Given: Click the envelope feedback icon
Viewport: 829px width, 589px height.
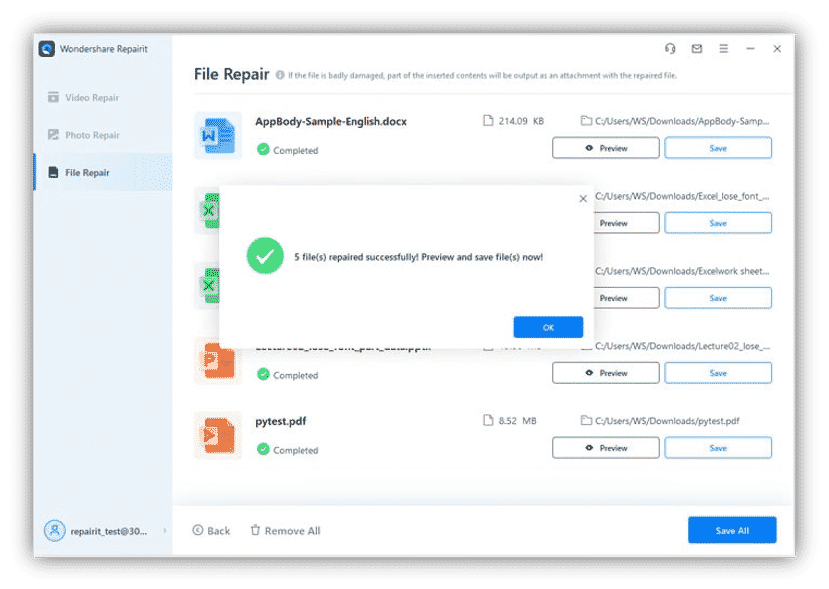Looking at the screenshot, I should click(696, 48).
